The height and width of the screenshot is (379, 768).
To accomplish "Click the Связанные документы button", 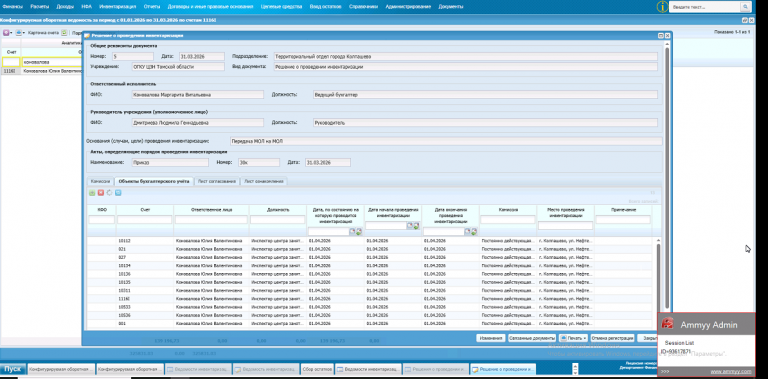I will point(532,338).
